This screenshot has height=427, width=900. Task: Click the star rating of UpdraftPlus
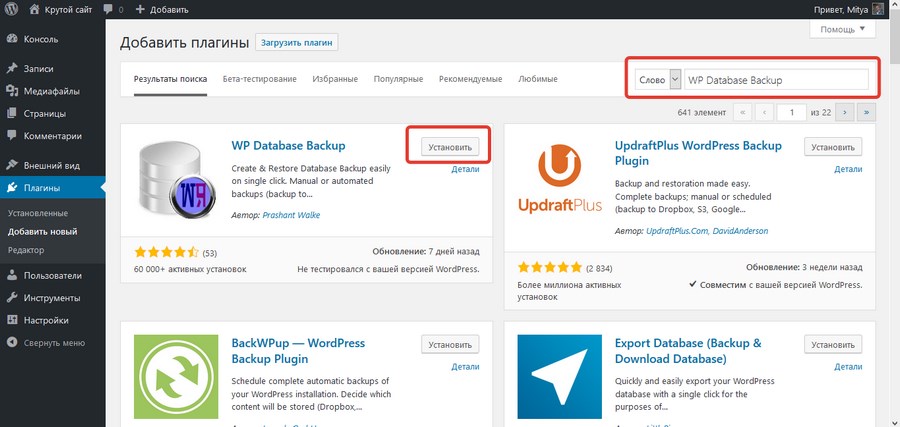pos(550,267)
